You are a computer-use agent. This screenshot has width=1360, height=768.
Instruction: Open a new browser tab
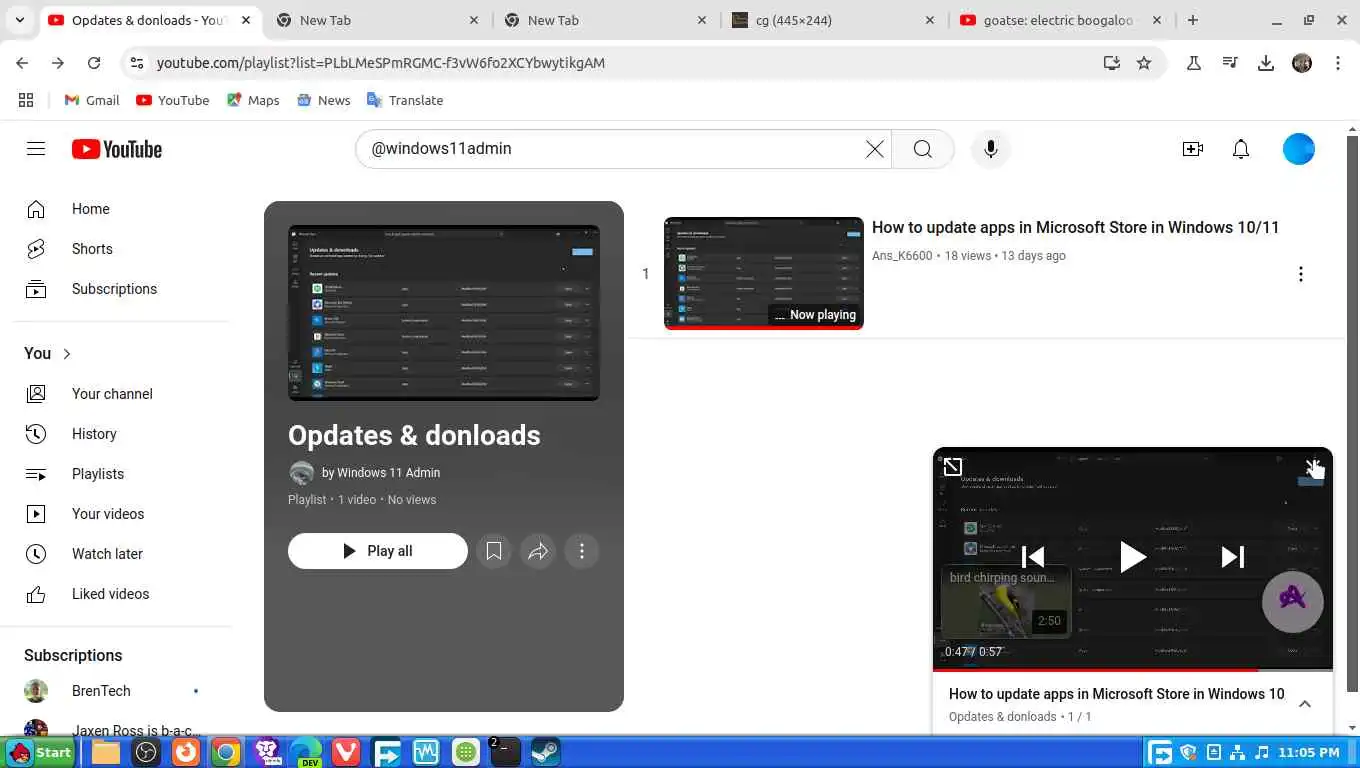1193,20
